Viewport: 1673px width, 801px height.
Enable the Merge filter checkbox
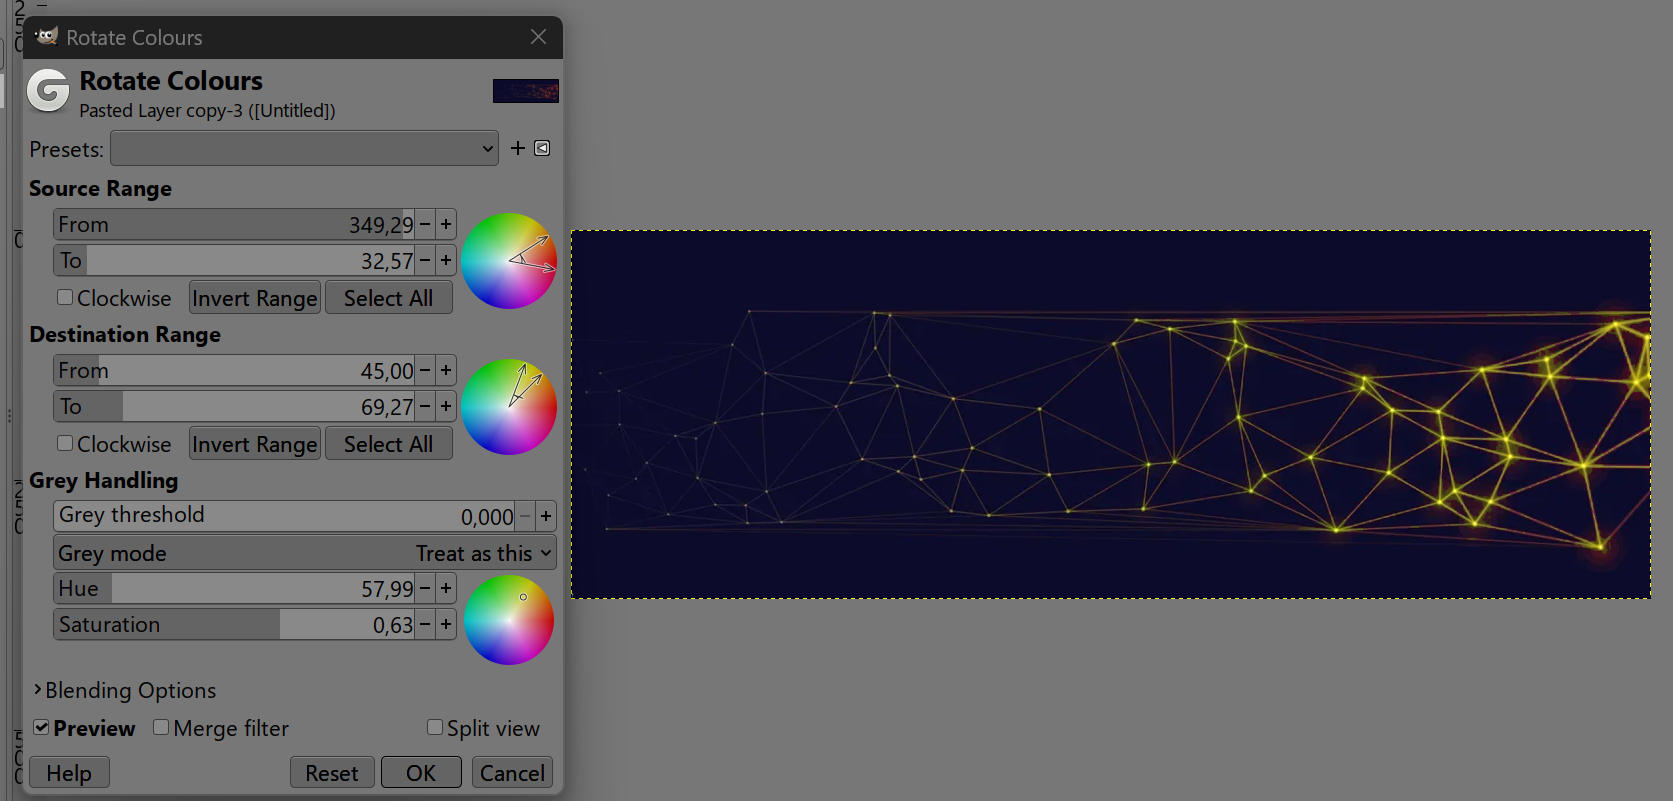coord(161,727)
